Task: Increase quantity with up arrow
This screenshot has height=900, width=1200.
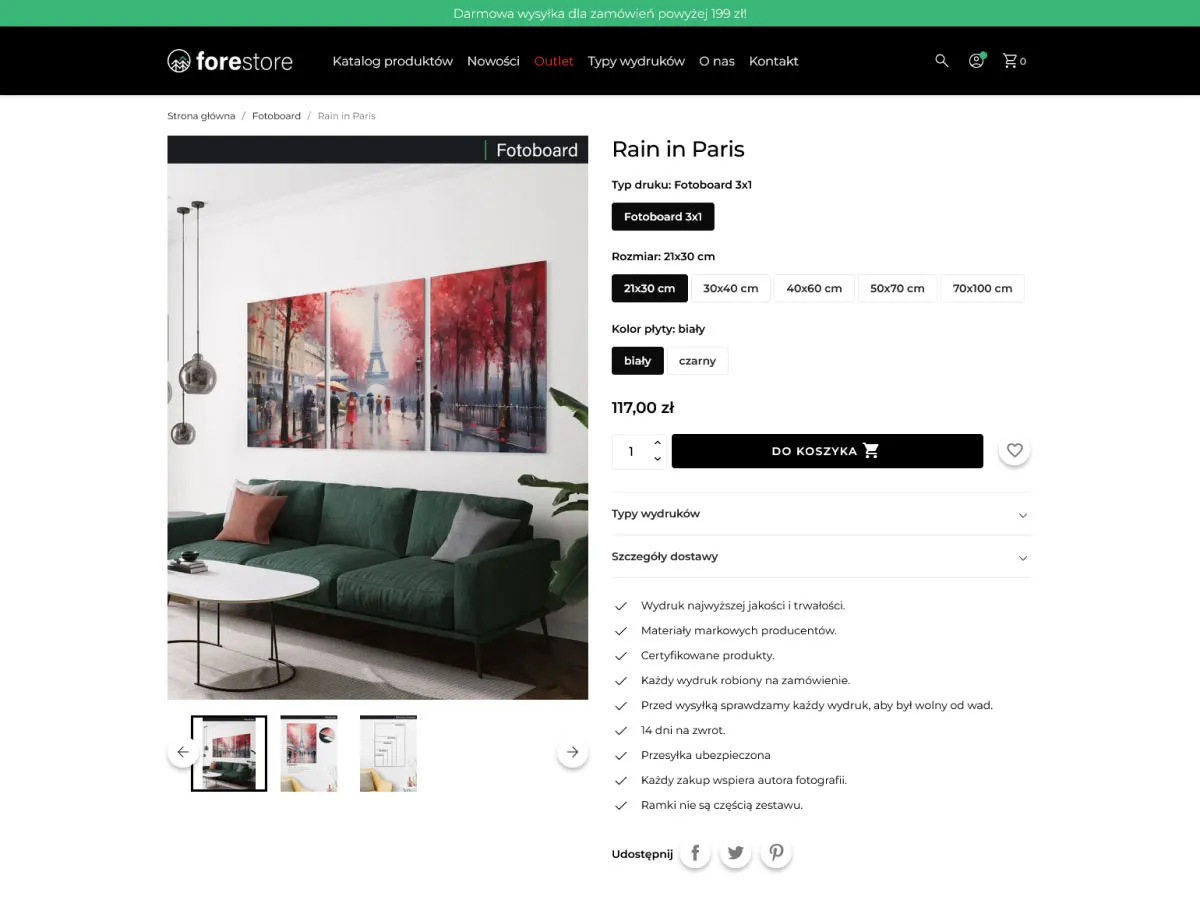Action: click(x=657, y=443)
